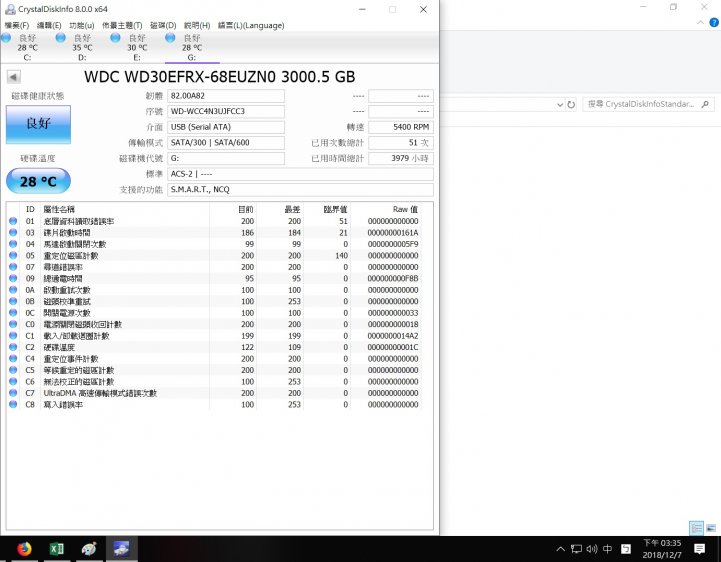Viewport: 721px width, 562px height.
Task: Click the IME mode icon beside 中 indicator
Action: [x=626, y=549]
